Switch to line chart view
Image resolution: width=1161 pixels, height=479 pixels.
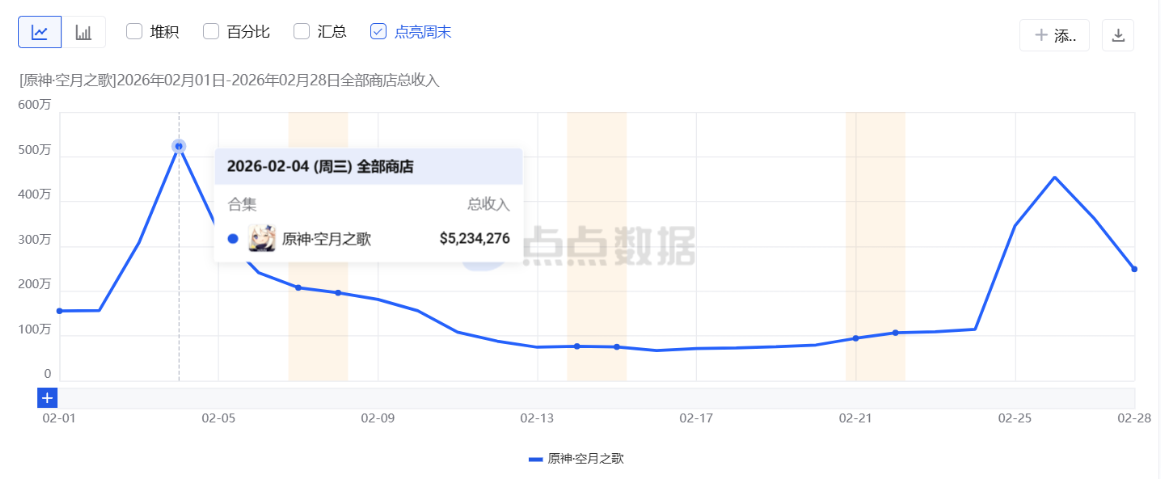40,32
